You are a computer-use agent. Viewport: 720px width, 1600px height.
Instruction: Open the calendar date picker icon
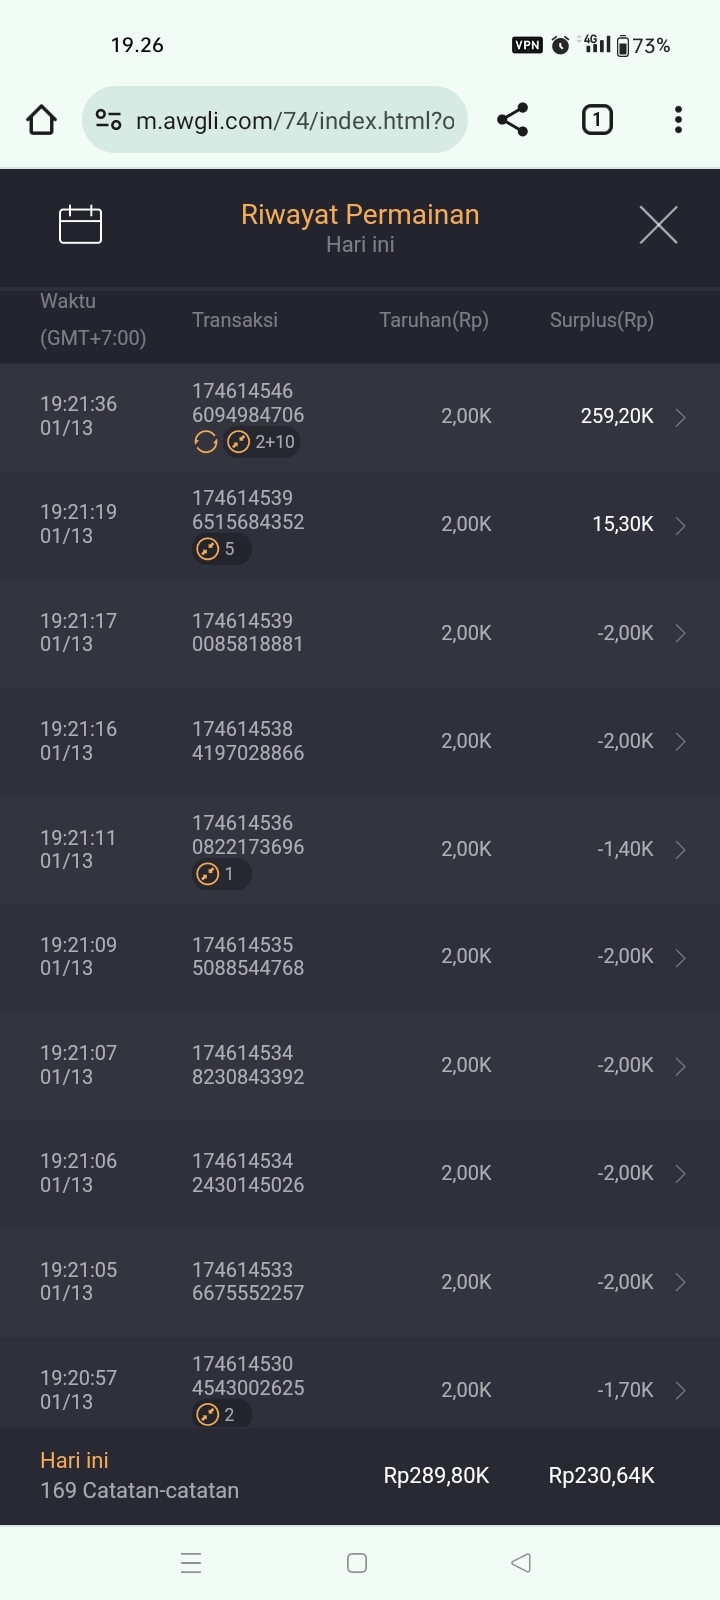(80, 224)
